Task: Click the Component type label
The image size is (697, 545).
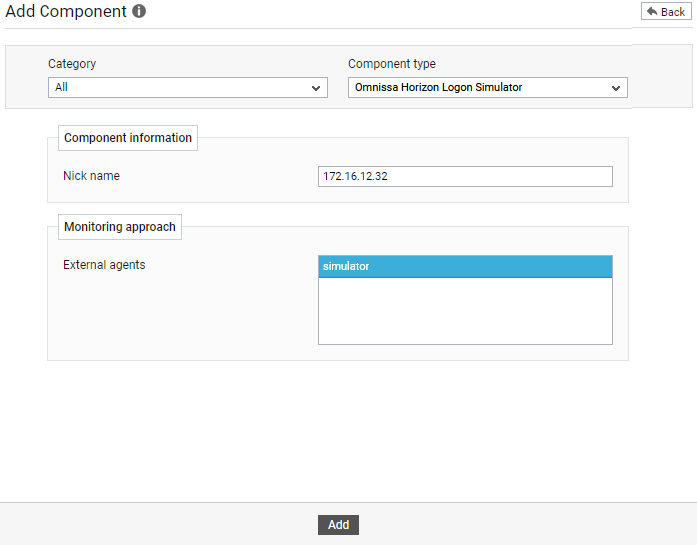Action: 392,64
